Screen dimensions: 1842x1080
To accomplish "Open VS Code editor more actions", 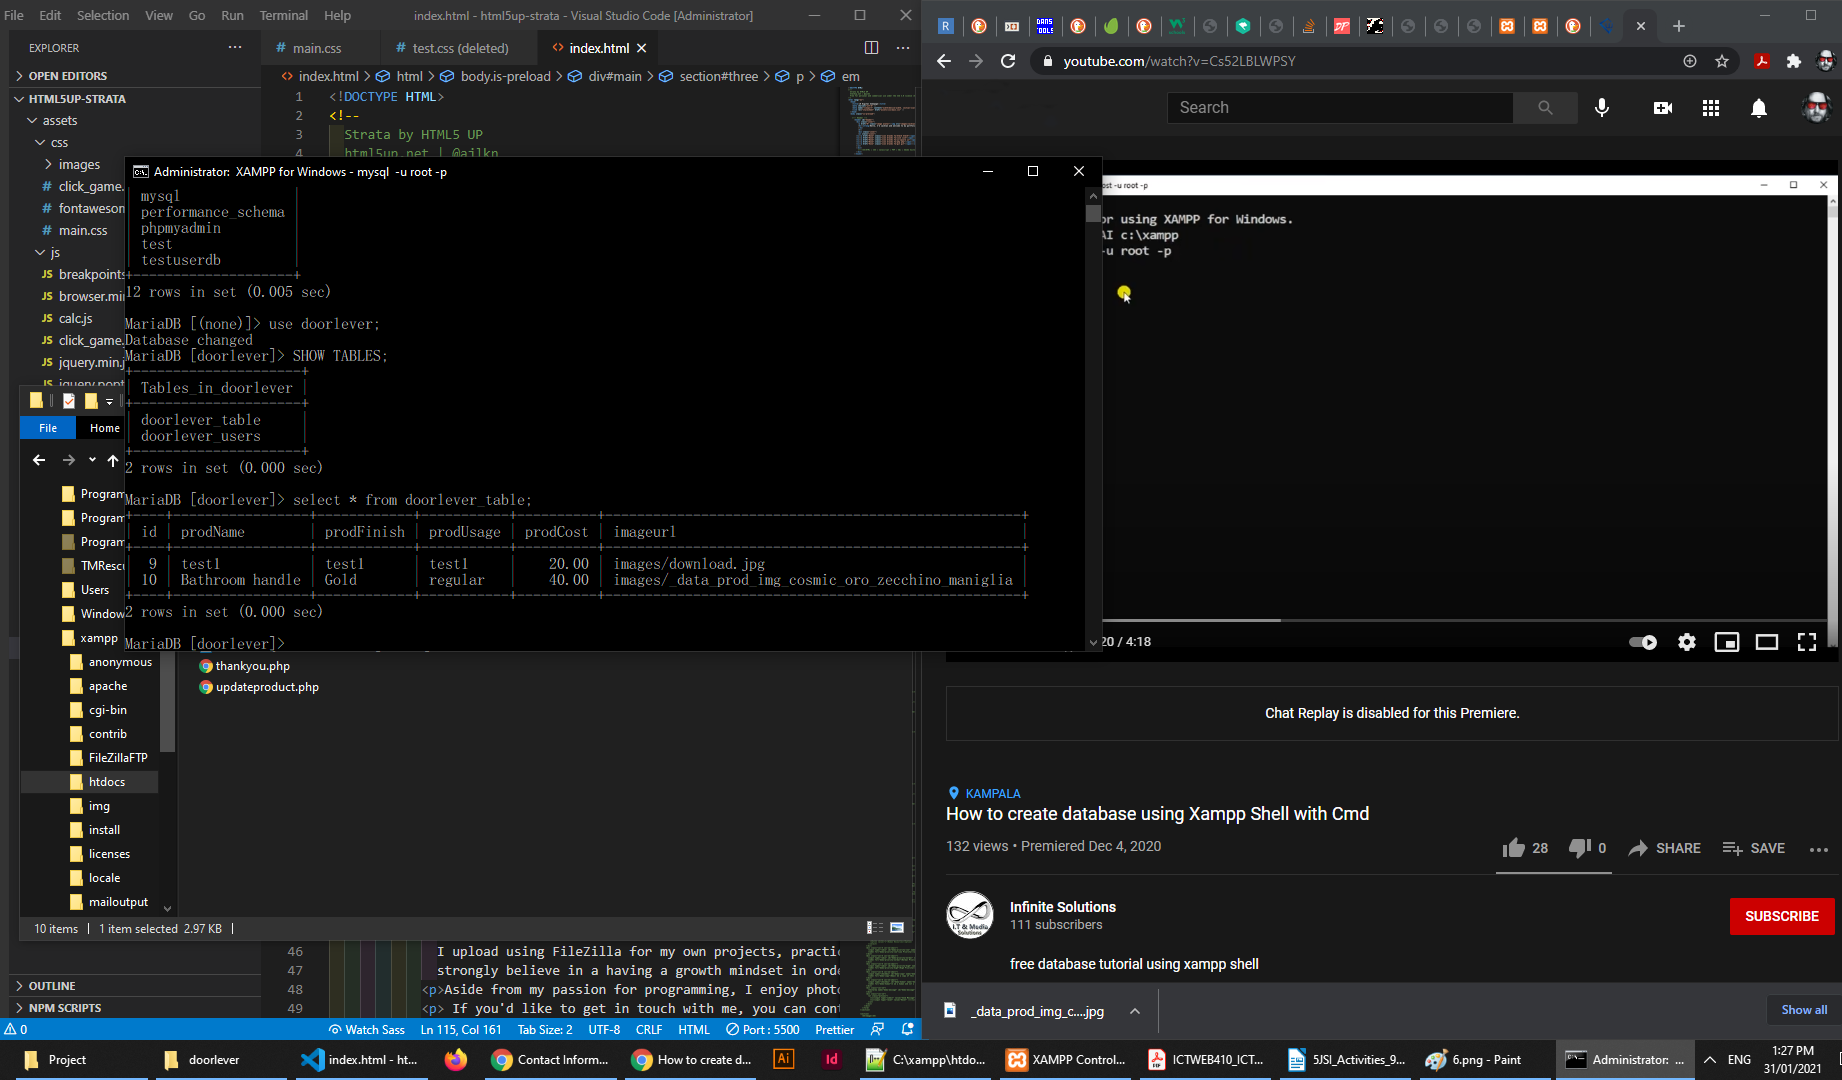I will 903,48.
